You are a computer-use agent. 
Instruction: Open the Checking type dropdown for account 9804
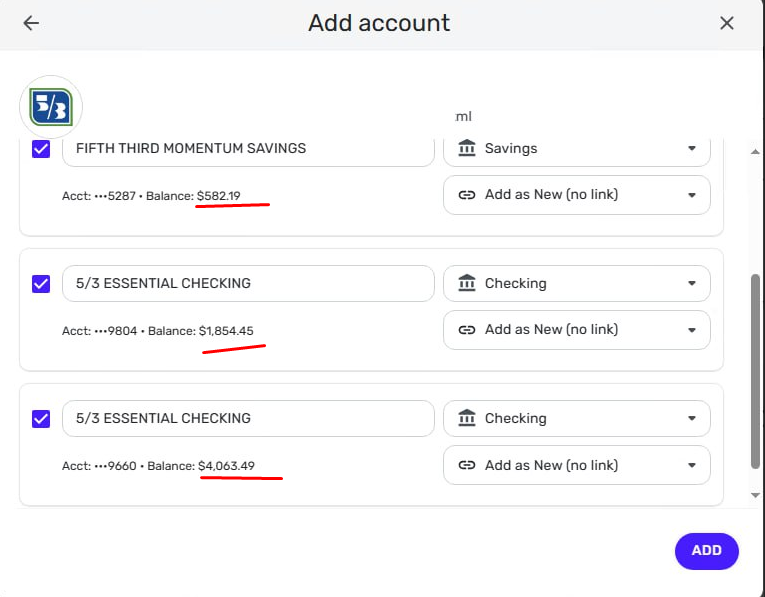point(577,283)
